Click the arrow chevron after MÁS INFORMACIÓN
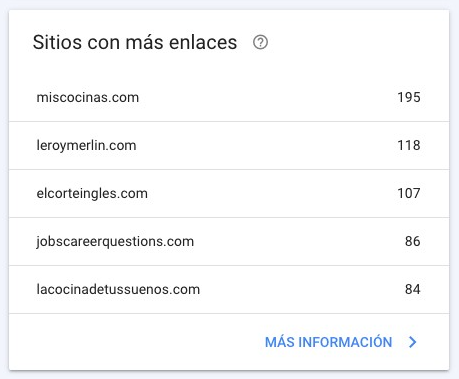Screen dimensions: 459x379 point(413,342)
